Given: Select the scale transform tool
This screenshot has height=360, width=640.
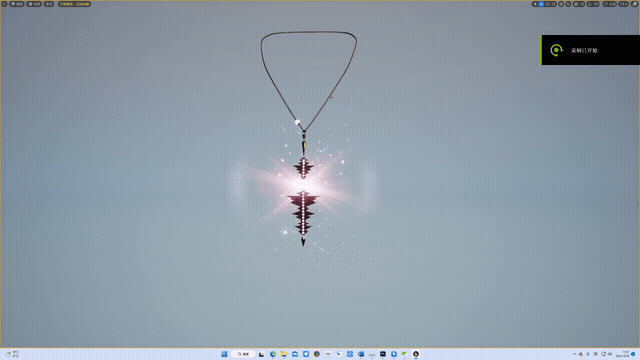Looking at the screenshot, I should point(553,4).
